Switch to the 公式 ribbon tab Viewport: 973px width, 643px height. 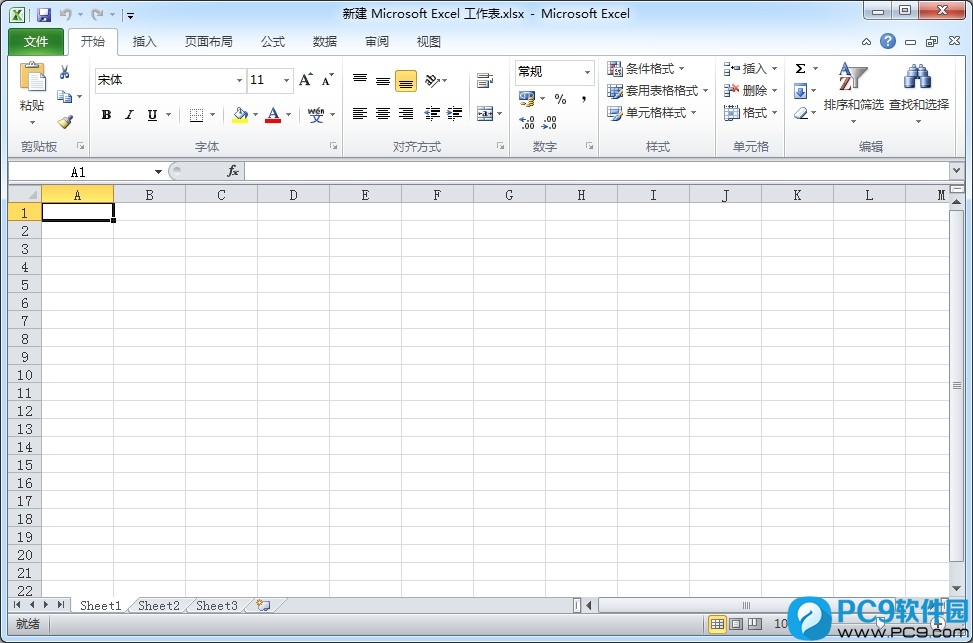[273, 42]
